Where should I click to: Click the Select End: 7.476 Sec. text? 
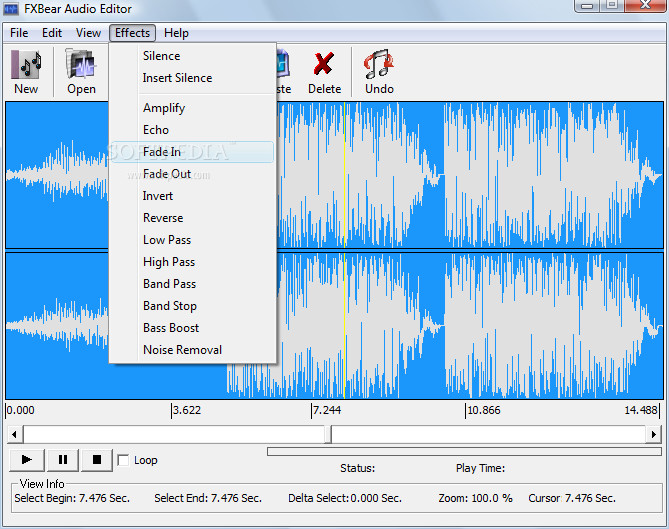click(x=208, y=498)
